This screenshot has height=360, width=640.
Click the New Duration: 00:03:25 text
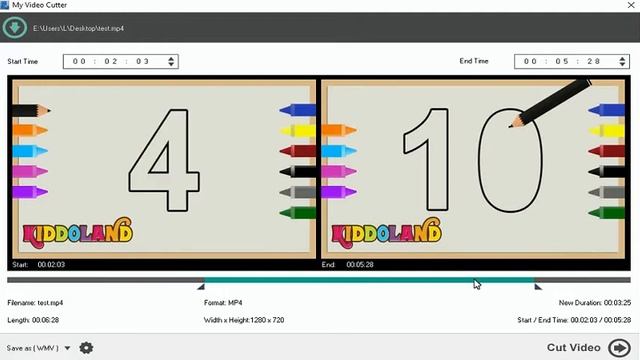click(595, 303)
